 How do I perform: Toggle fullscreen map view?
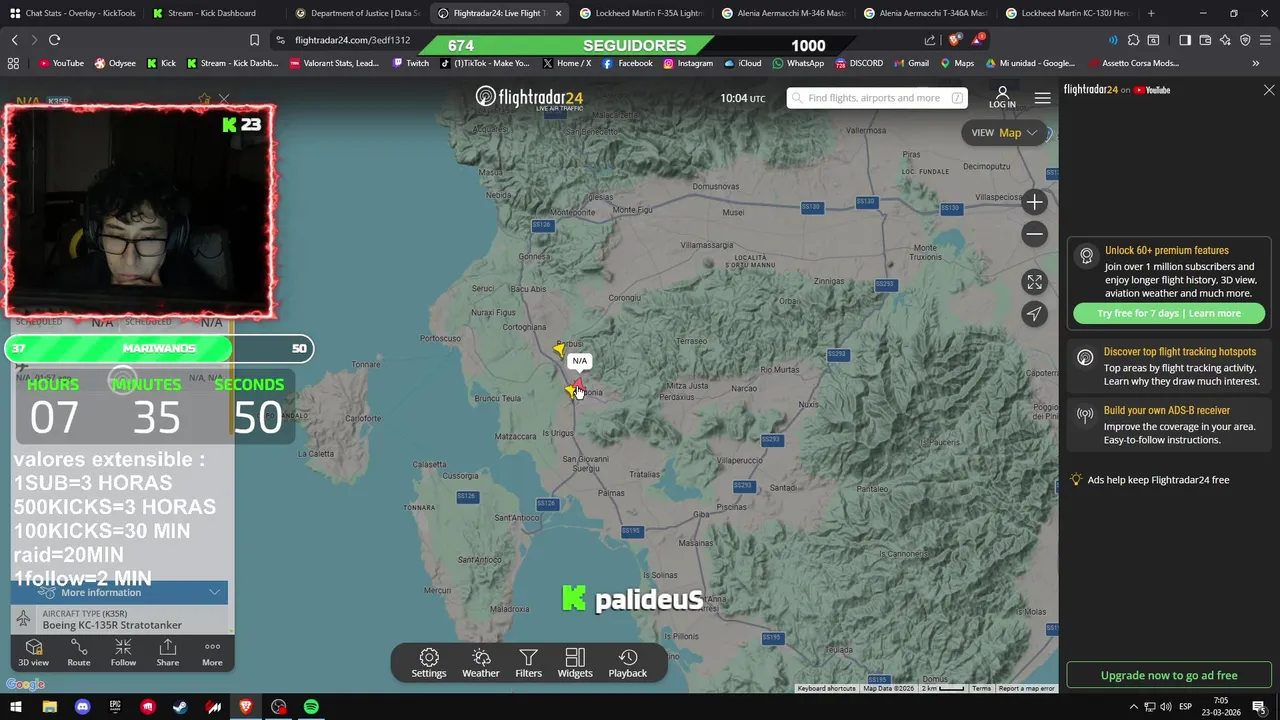1035,282
